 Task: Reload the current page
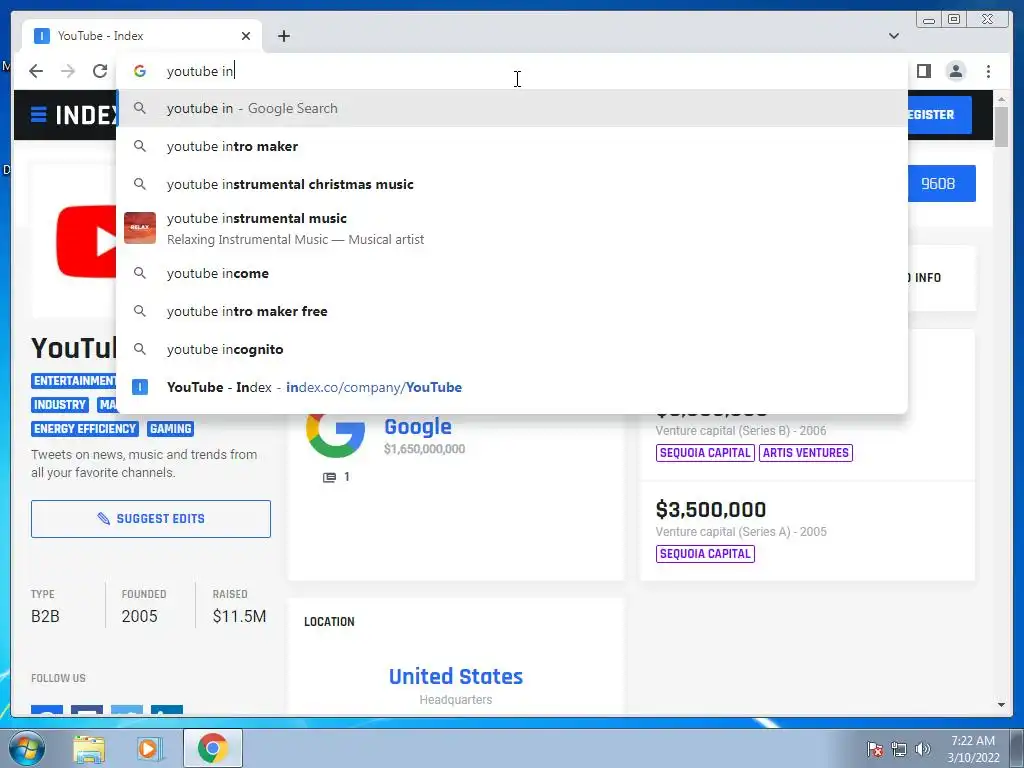pos(100,71)
